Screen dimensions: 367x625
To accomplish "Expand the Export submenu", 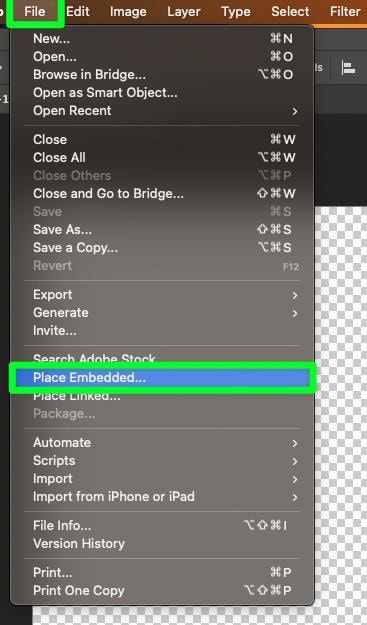I will click(x=162, y=295).
